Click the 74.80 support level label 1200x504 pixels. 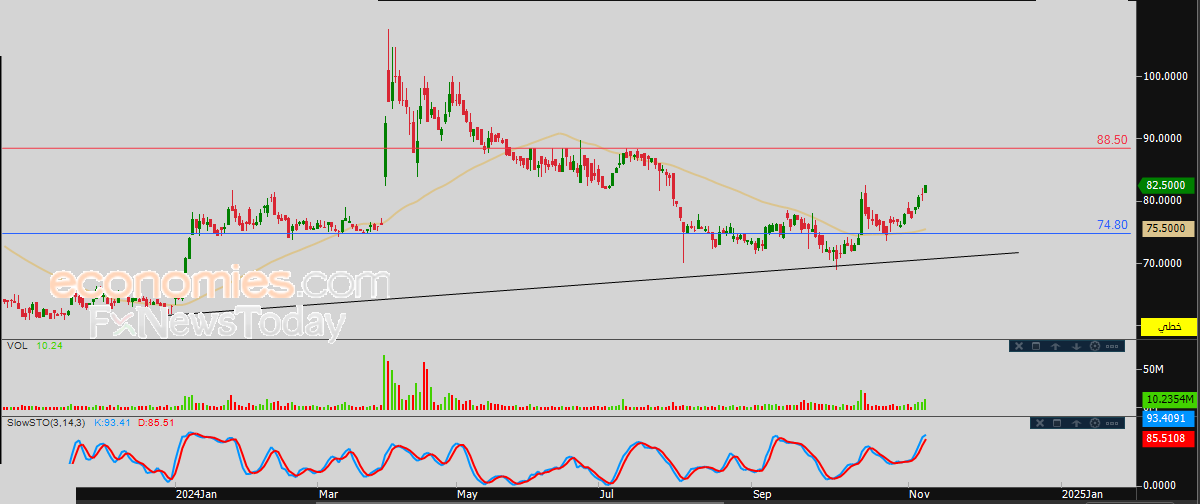[1112, 226]
